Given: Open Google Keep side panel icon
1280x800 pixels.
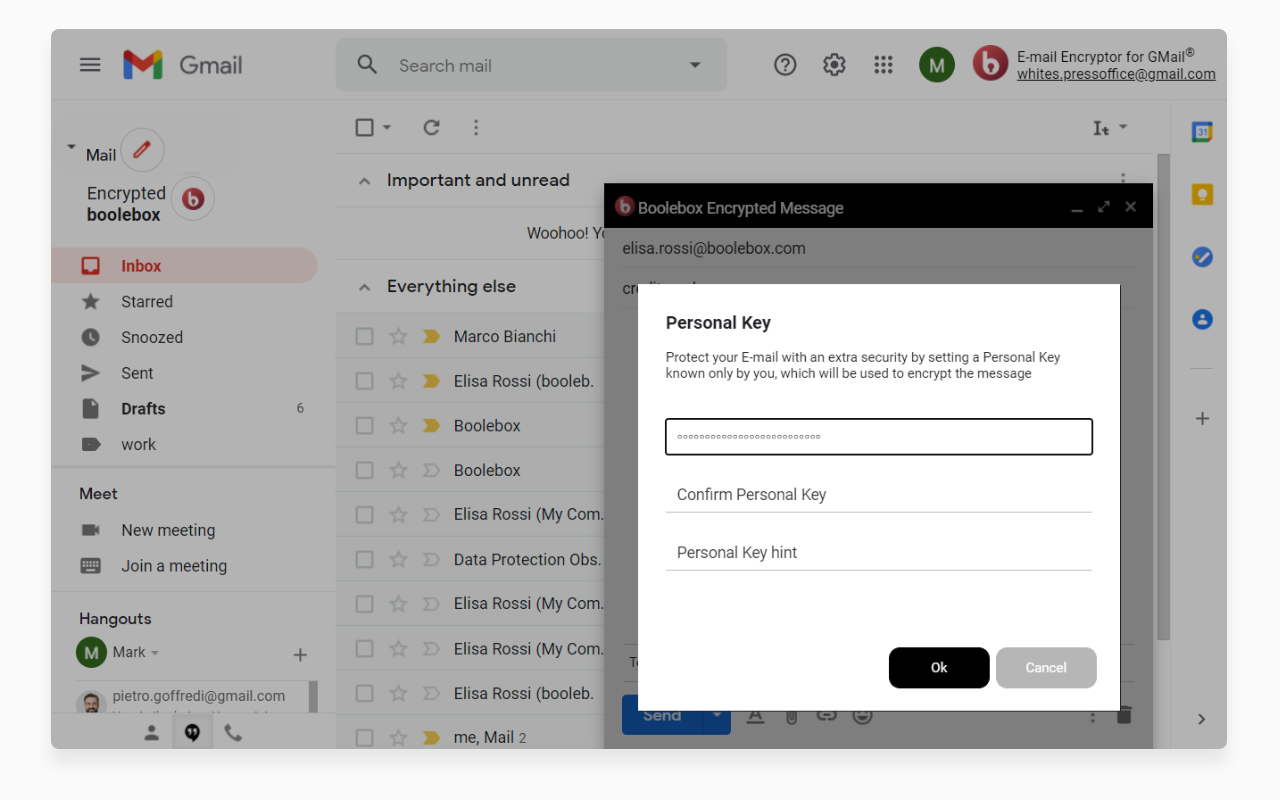Looking at the screenshot, I should pyautogui.click(x=1202, y=195).
